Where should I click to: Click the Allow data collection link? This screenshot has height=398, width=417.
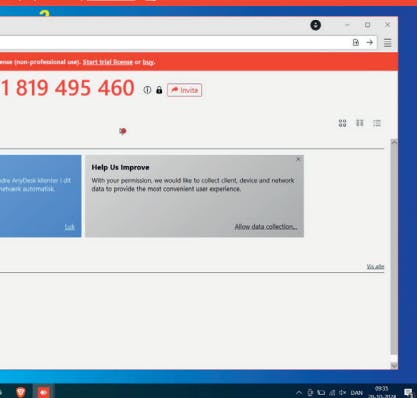click(x=266, y=227)
